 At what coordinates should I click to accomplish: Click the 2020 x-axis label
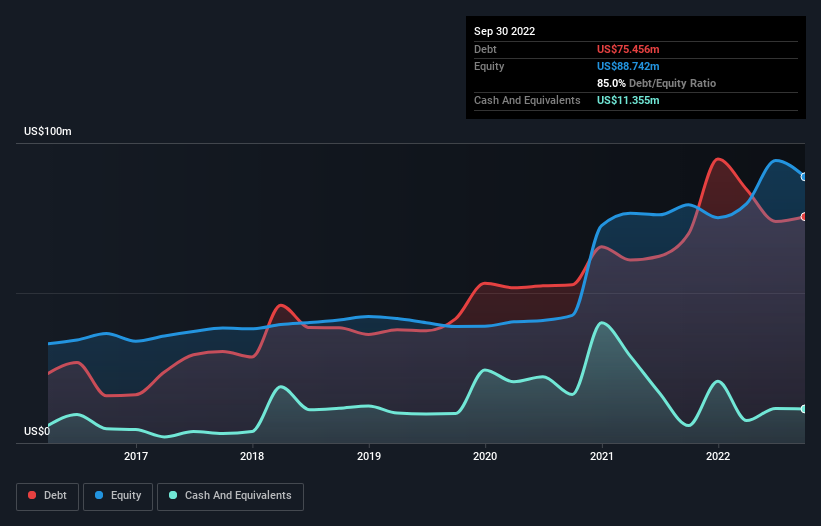[485, 456]
